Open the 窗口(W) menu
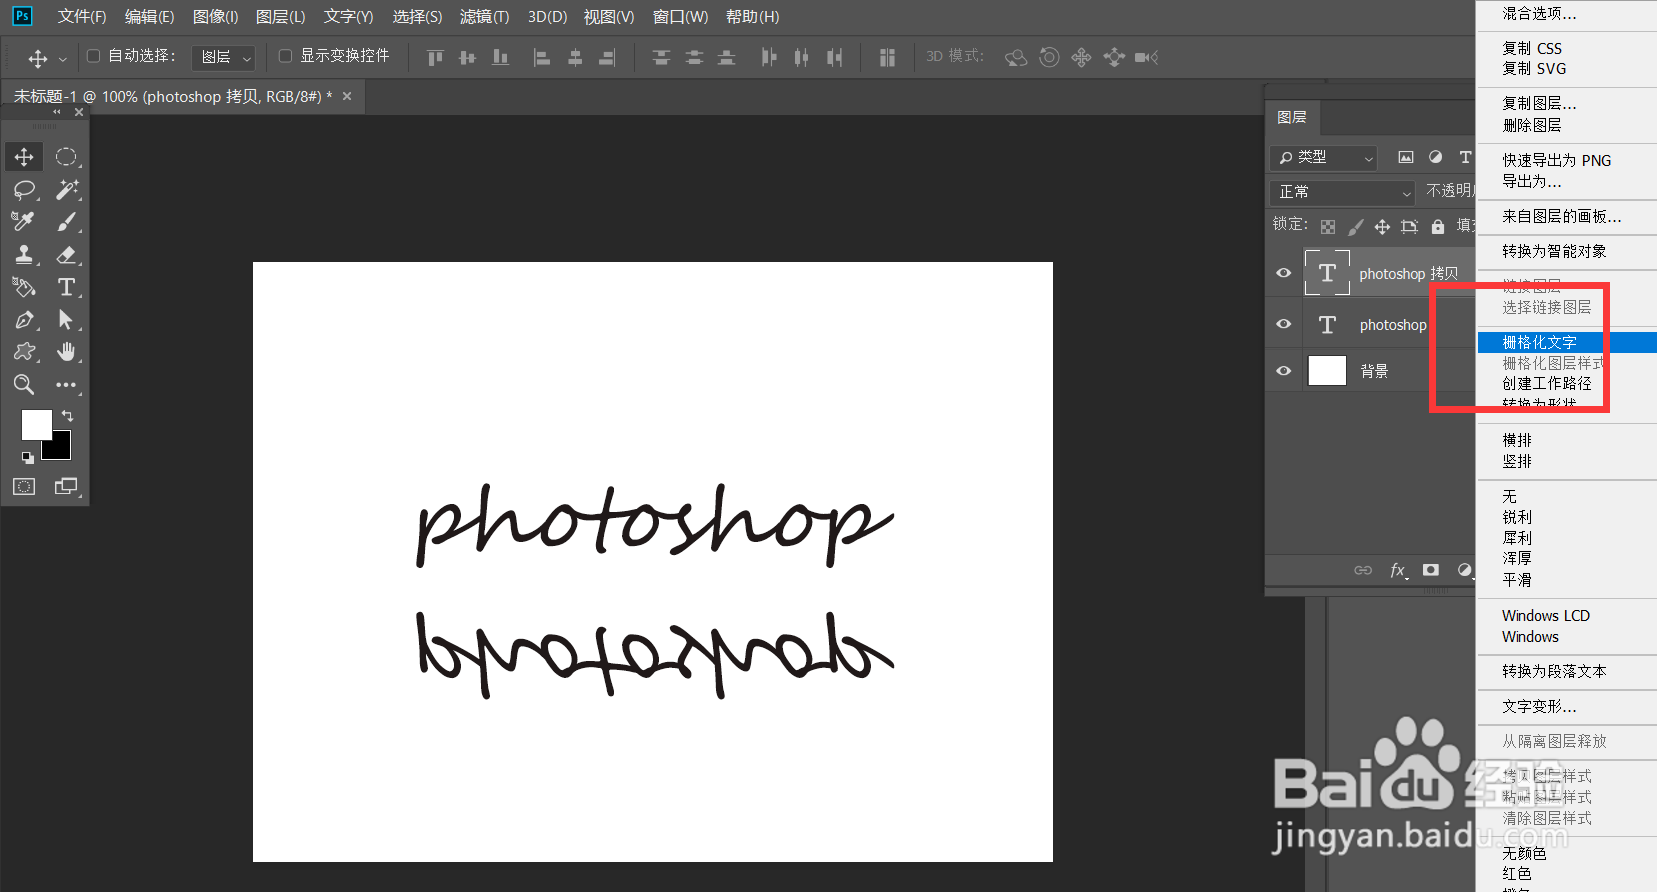The height and width of the screenshot is (892, 1657). (x=680, y=17)
